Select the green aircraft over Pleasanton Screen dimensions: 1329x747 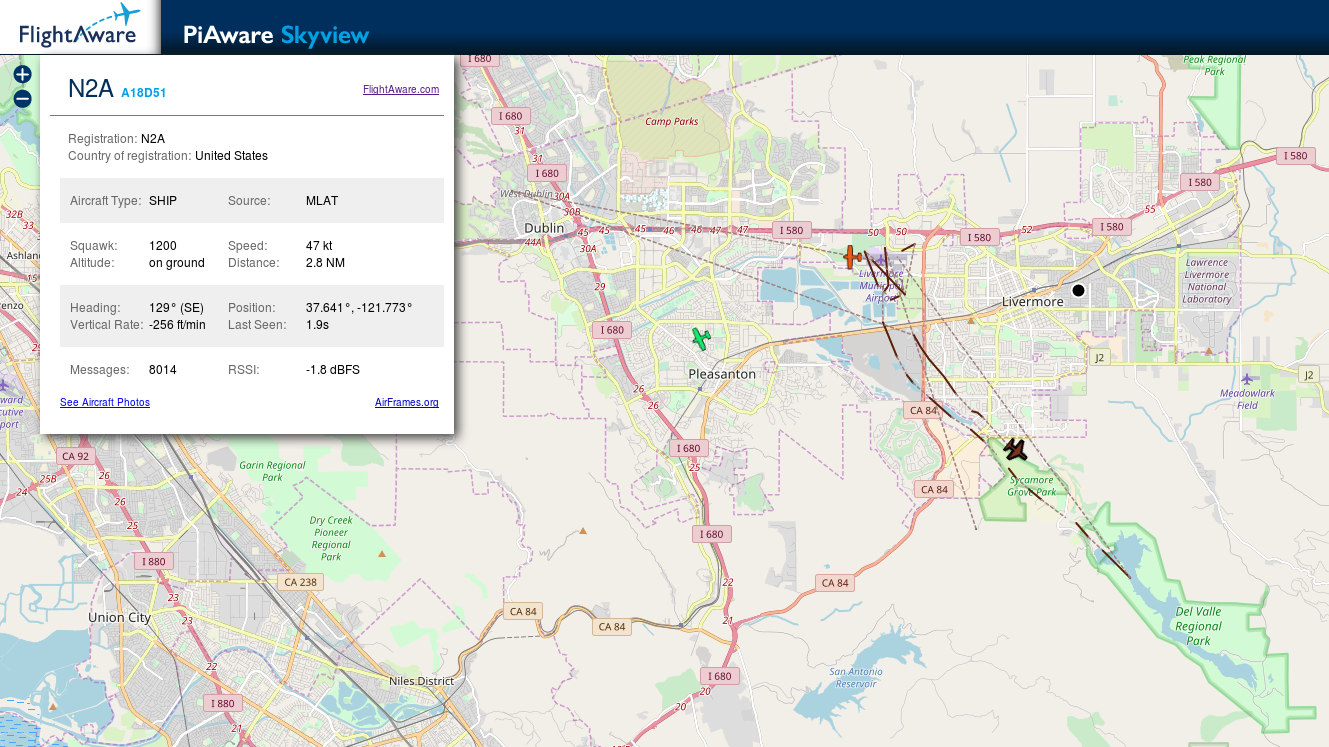(x=702, y=339)
